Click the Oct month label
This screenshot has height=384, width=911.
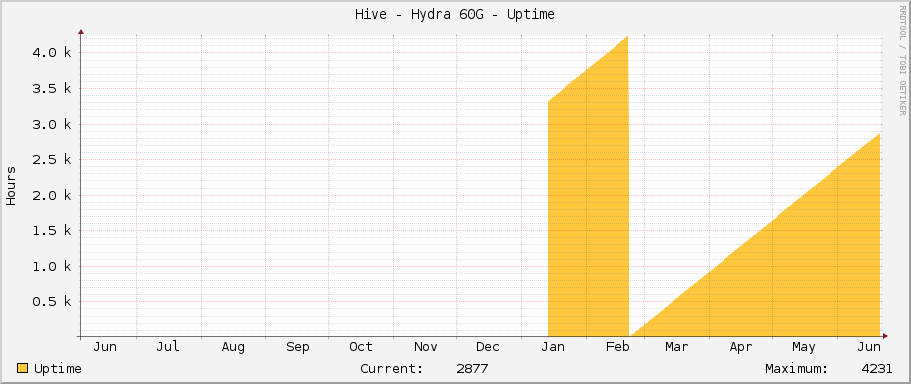click(x=361, y=347)
